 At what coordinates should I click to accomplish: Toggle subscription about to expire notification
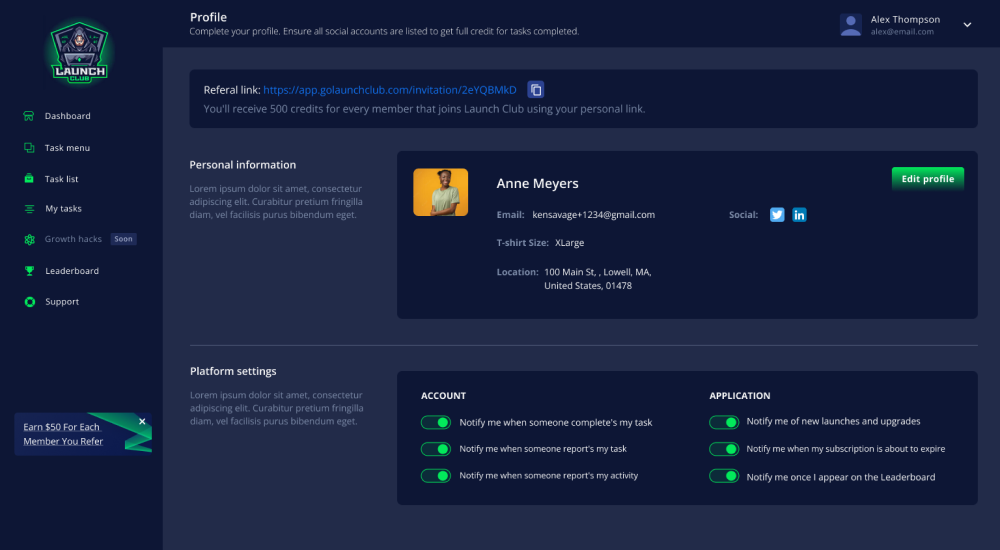click(x=724, y=449)
